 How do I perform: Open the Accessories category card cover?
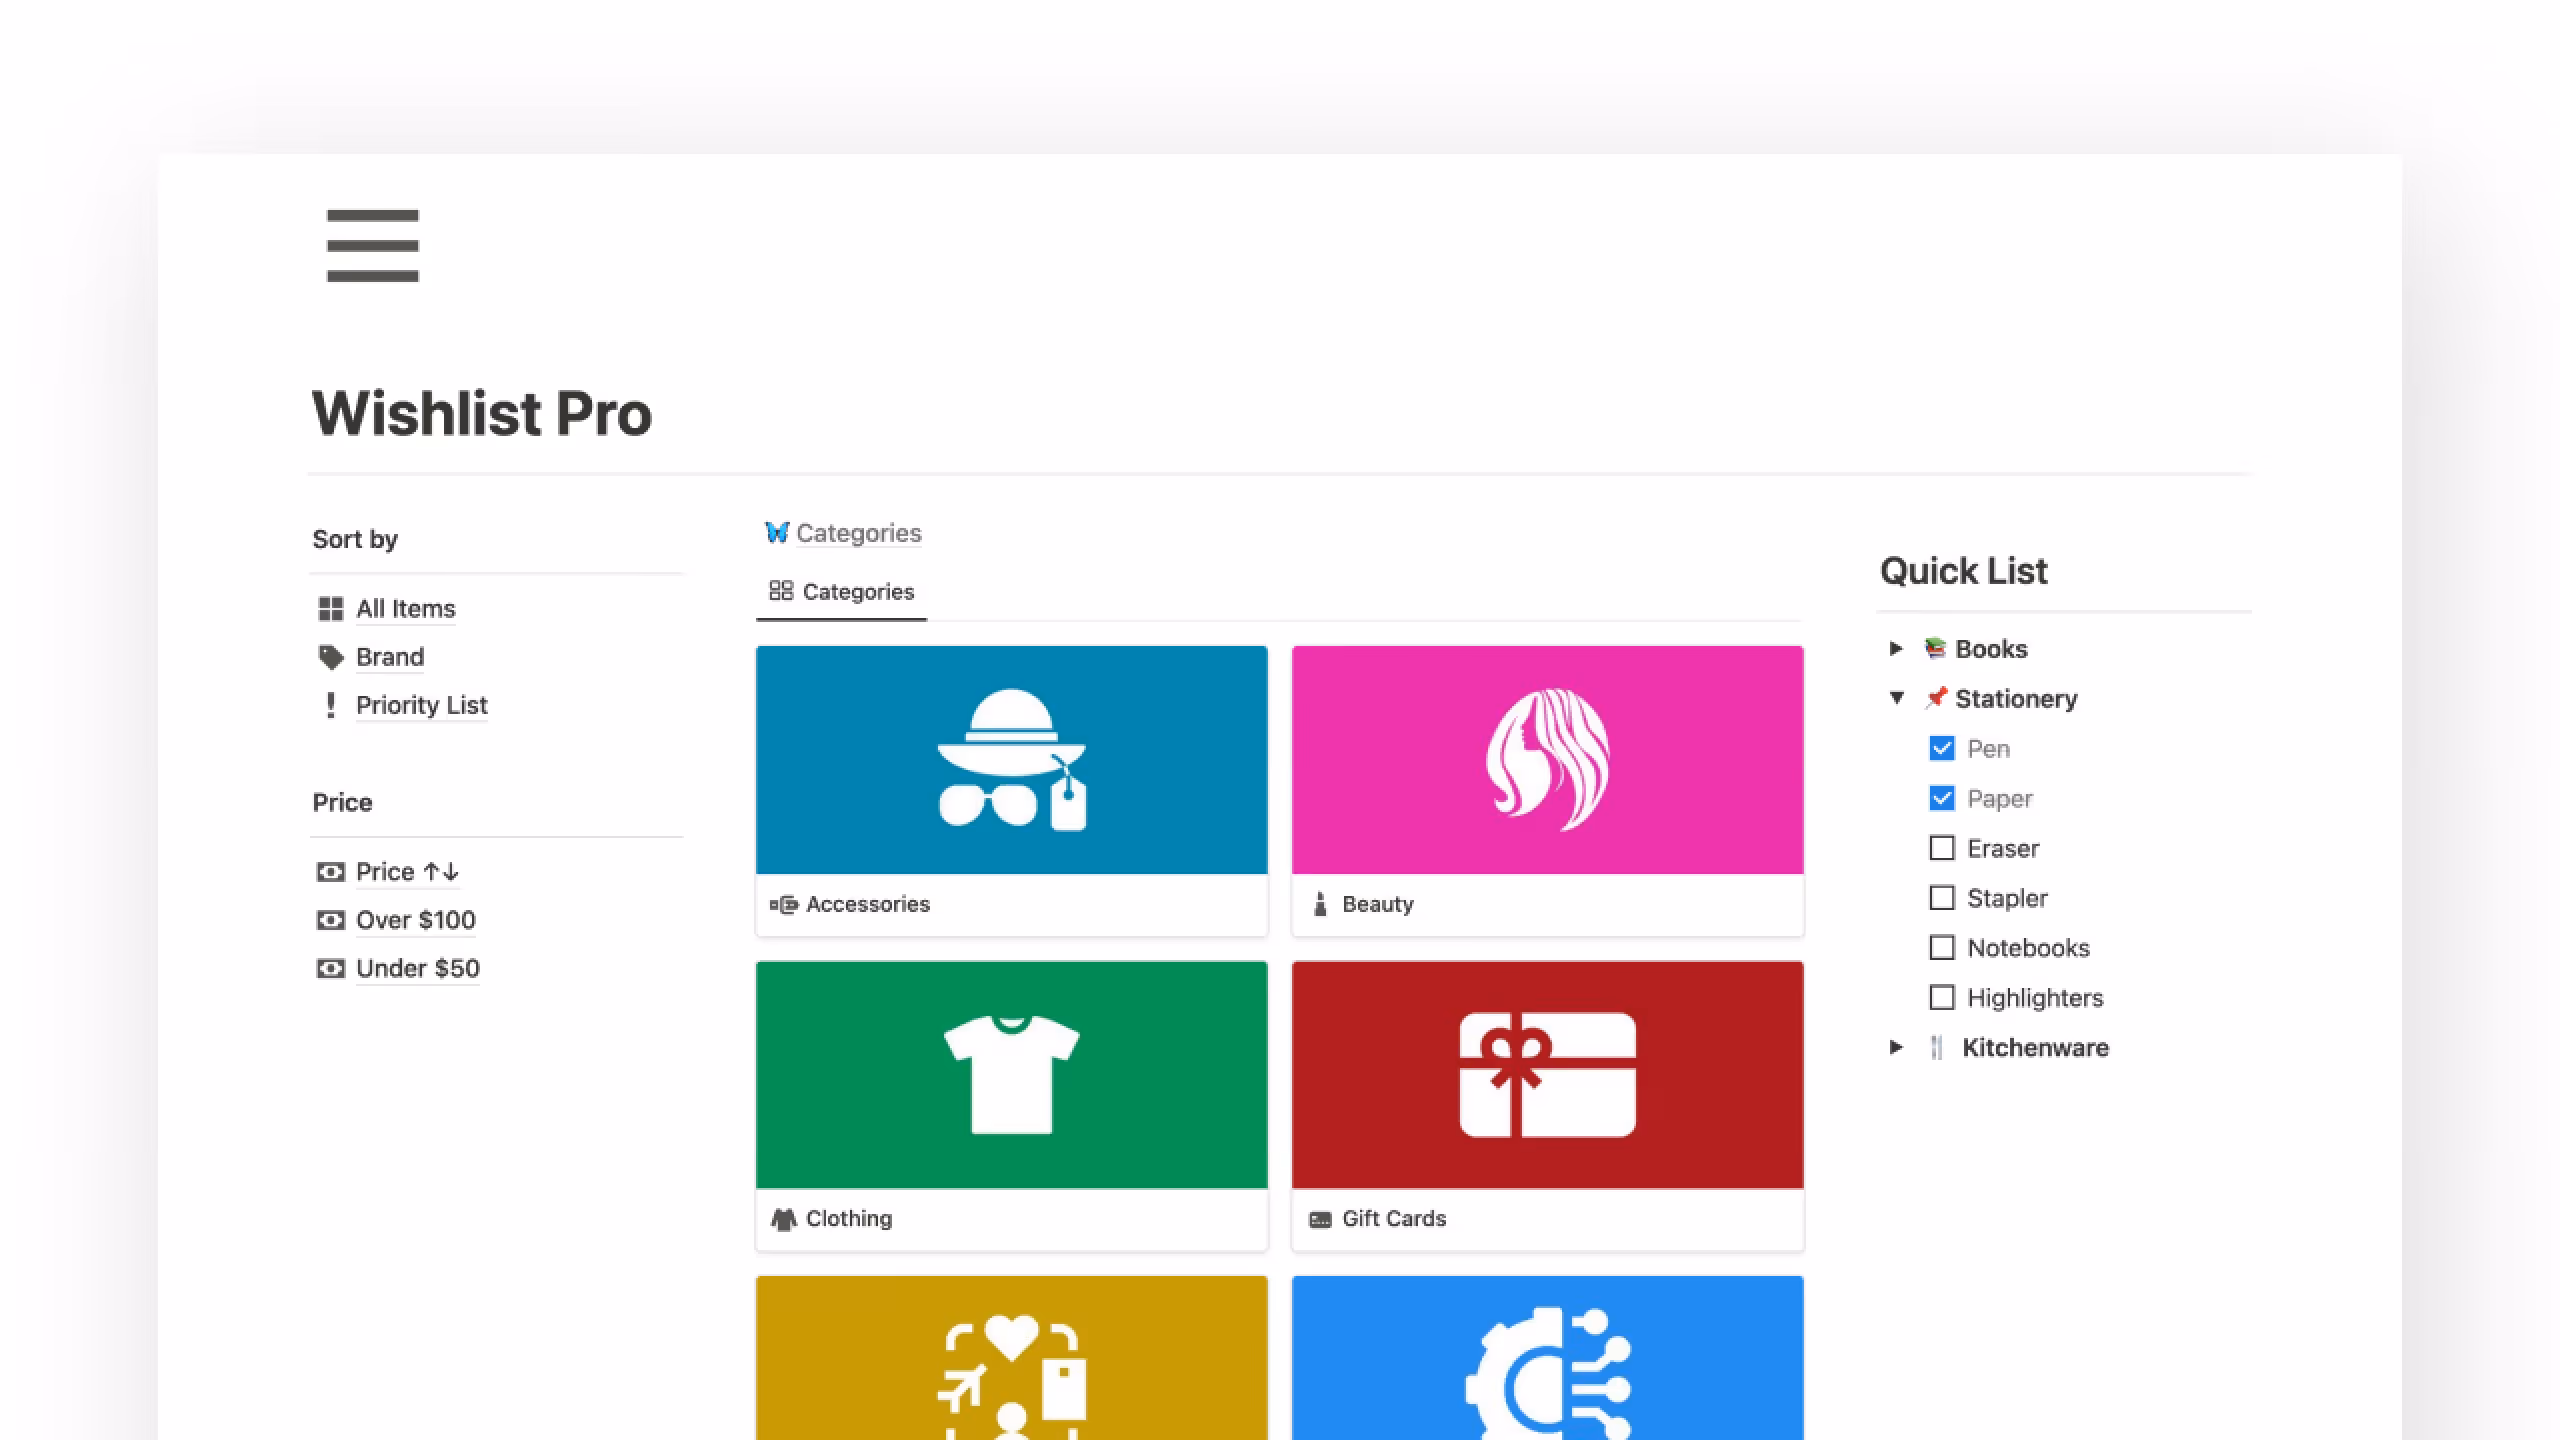point(1012,760)
